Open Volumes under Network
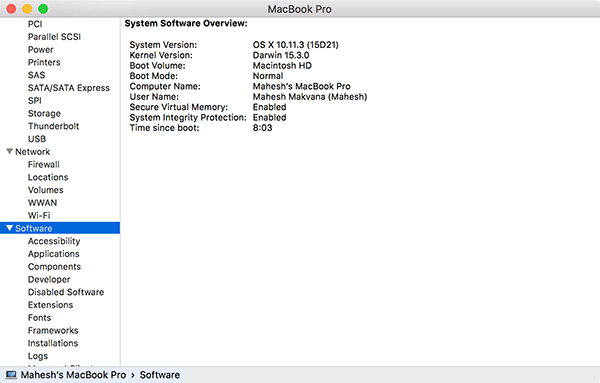Viewport: 600px width, 383px height. [46, 190]
